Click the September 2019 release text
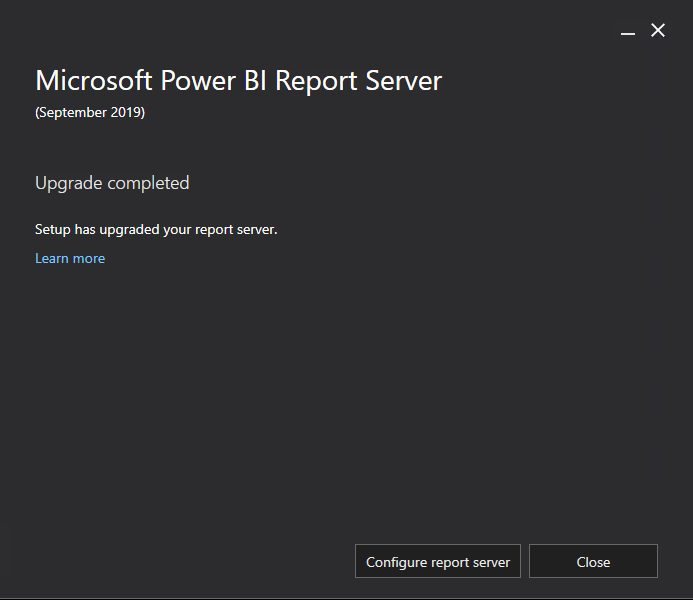Screen dimensions: 693x600 90,112
